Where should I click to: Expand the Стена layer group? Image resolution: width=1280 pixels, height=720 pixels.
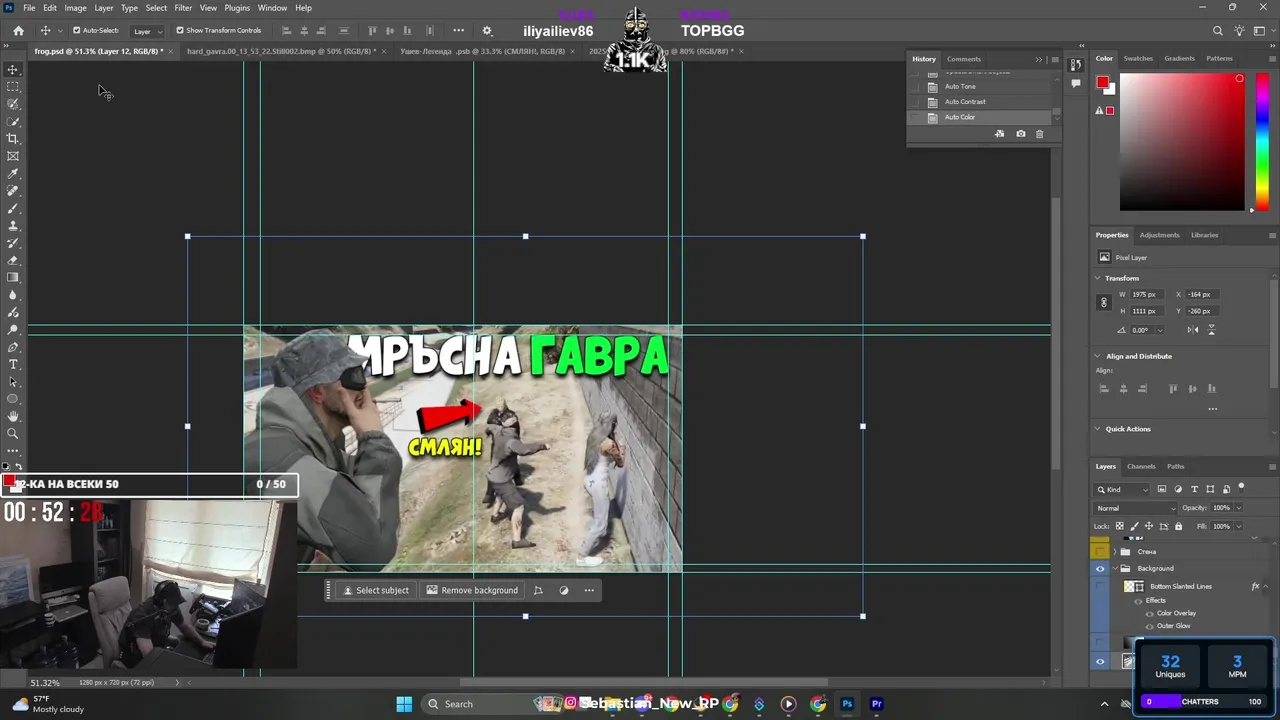click(1115, 552)
